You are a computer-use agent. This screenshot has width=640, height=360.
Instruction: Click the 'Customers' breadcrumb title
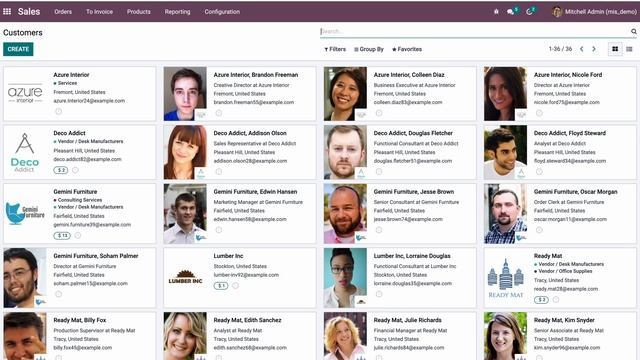[x=23, y=33]
